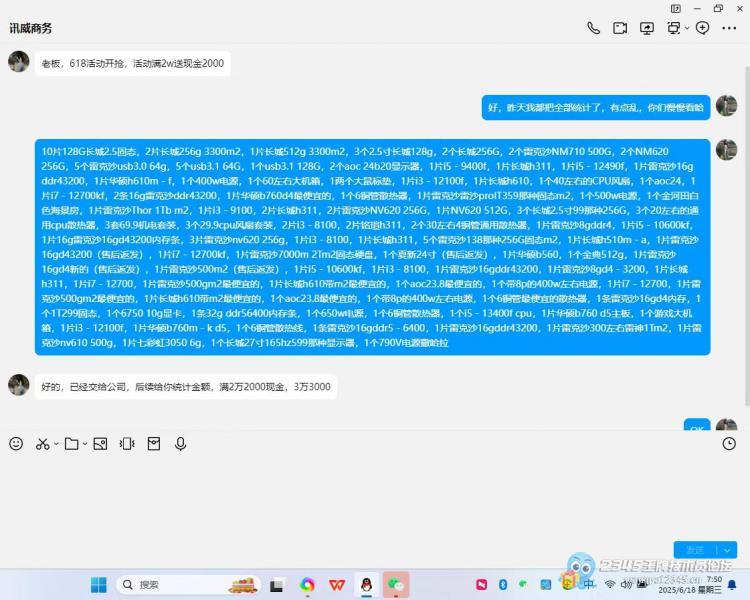Click the send picture icon
The width and height of the screenshot is (750, 600).
tap(100, 444)
